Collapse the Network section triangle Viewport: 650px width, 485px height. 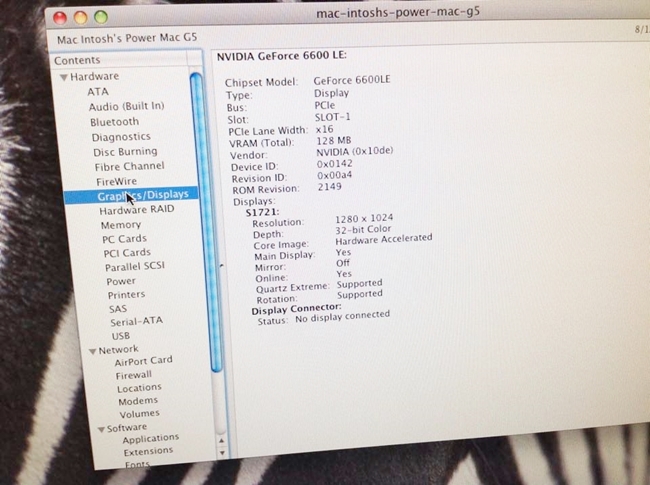tap(90, 350)
